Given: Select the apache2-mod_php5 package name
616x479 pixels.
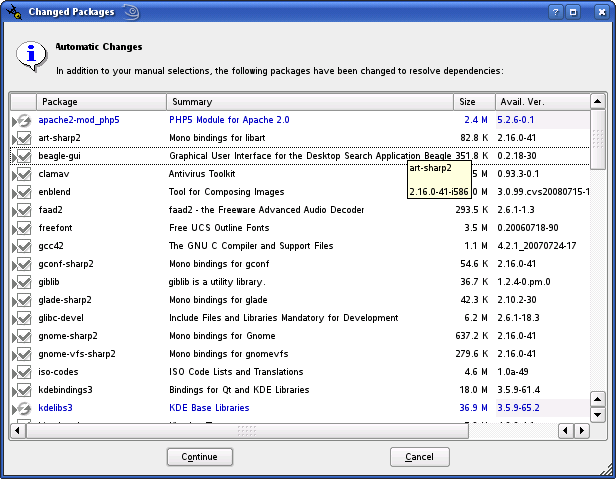Looking at the screenshot, I should coord(79,120).
